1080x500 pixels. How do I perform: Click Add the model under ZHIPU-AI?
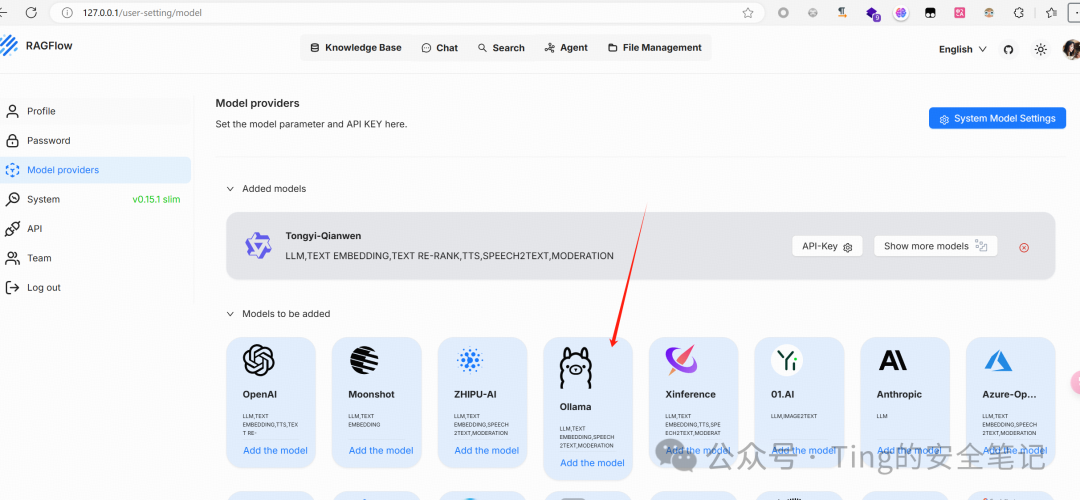(x=486, y=450)
